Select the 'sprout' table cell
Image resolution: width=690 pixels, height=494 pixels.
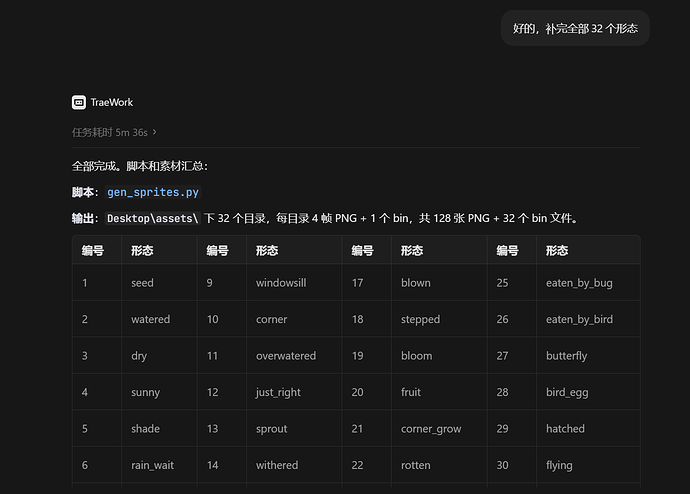coord(294,428)
